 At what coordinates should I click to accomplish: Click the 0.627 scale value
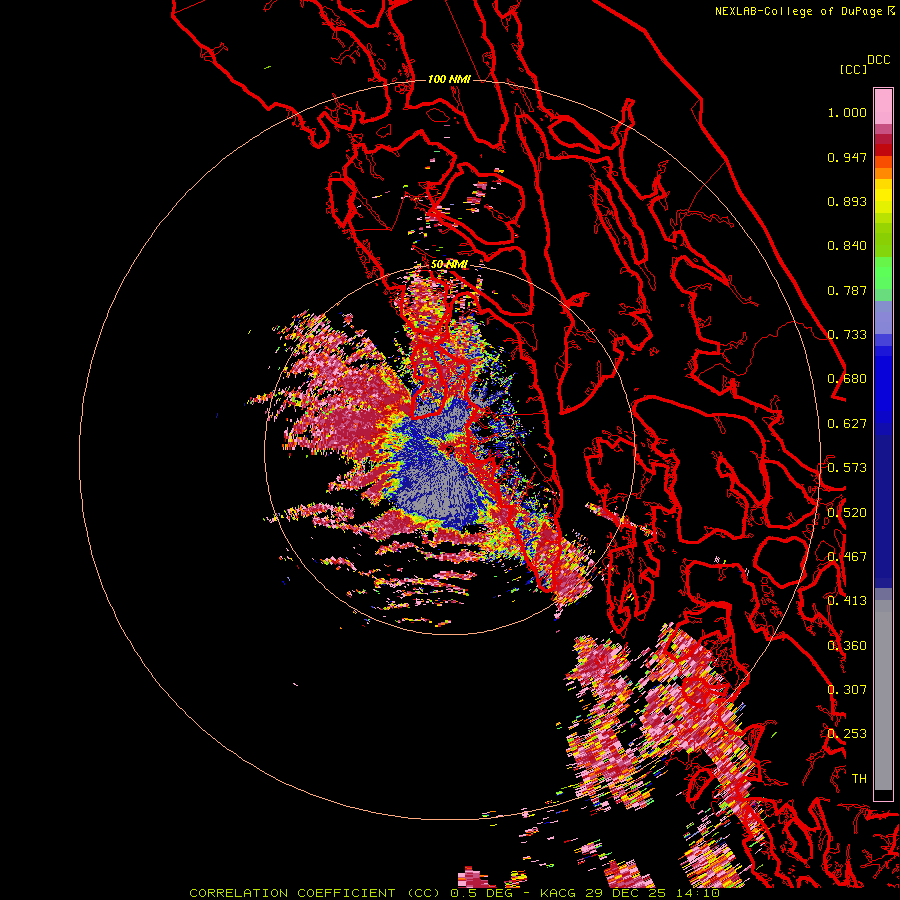[x=847, y=424]
